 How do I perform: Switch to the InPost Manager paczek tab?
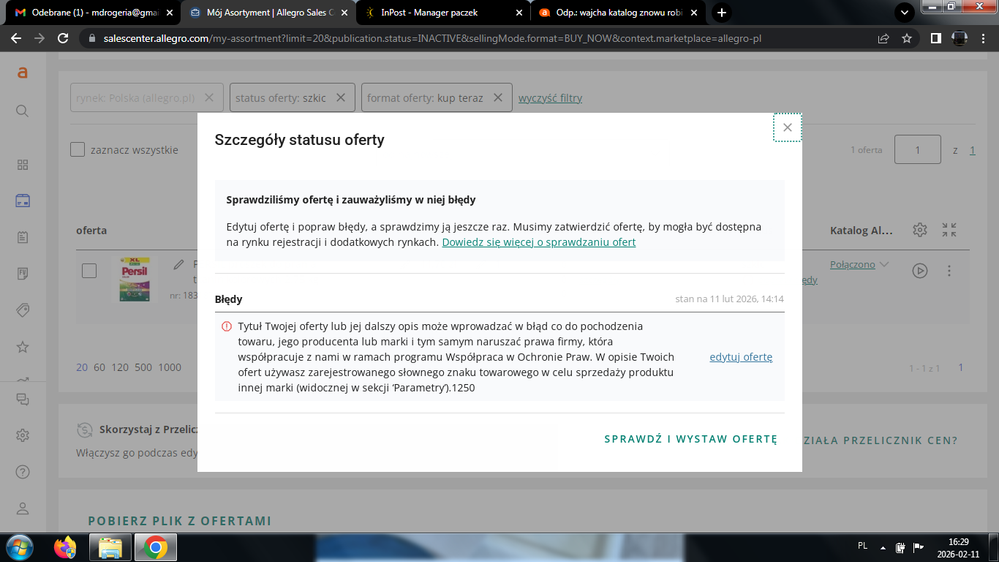tap(440, 13)
